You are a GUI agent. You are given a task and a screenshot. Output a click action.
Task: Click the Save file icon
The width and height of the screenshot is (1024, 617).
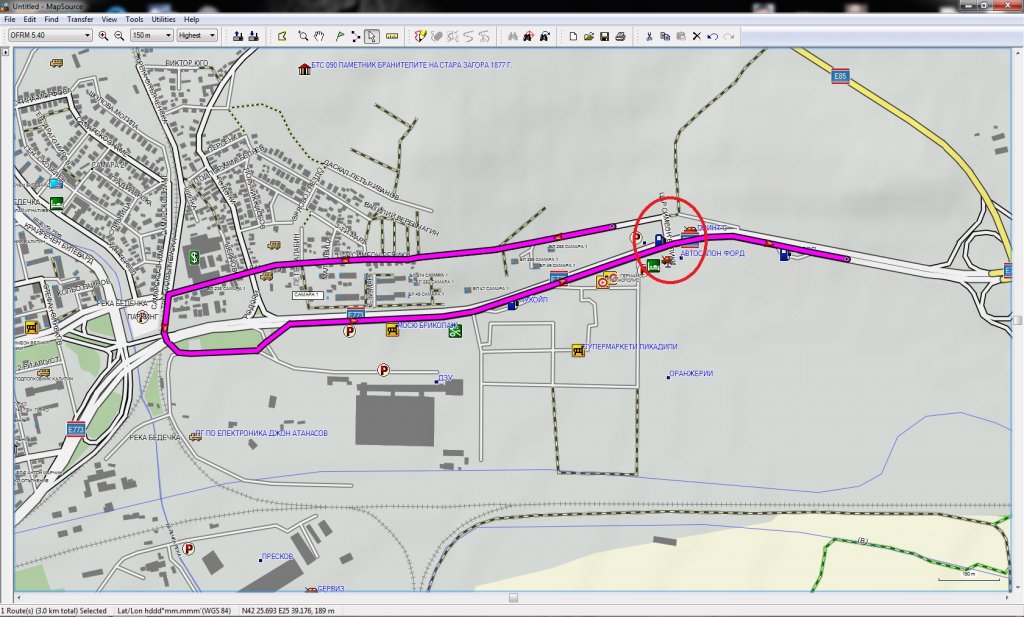pos(605,36)
